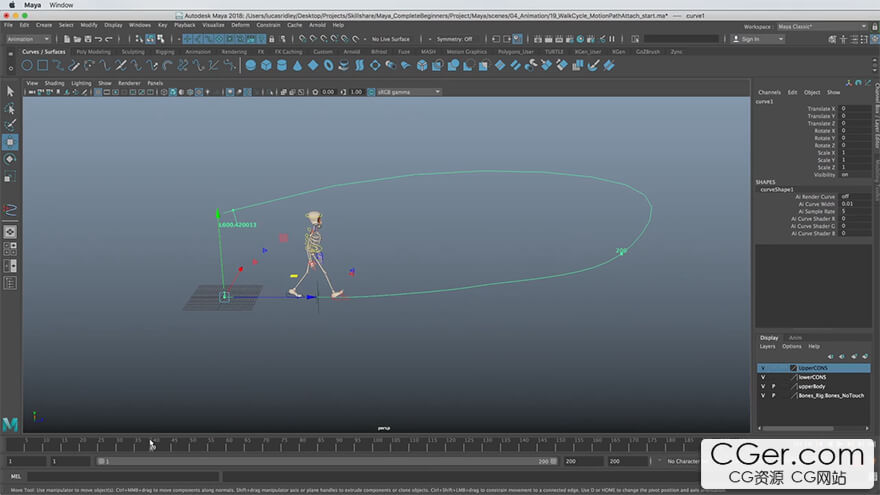Open the sRGB gamma view transform dropdown
The width and height of the screenshot is (880, 495).
(409, 92)
